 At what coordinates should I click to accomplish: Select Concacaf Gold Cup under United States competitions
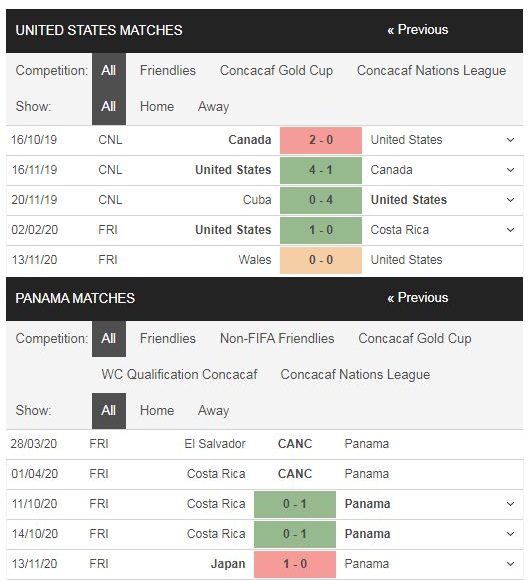[276, 71]
